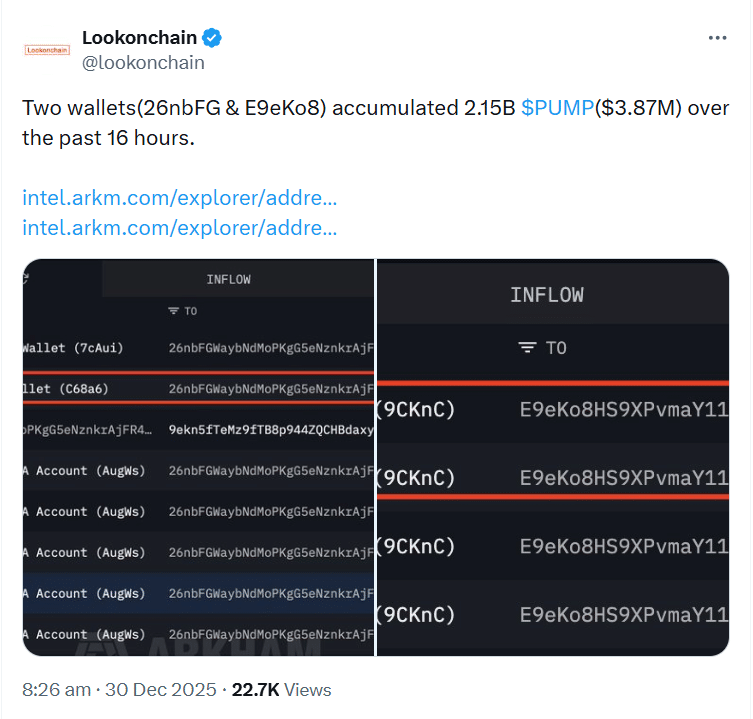Click the first A Account (AugWs) entry
Screen dimensions: 753x719
(x=84, y=471)
